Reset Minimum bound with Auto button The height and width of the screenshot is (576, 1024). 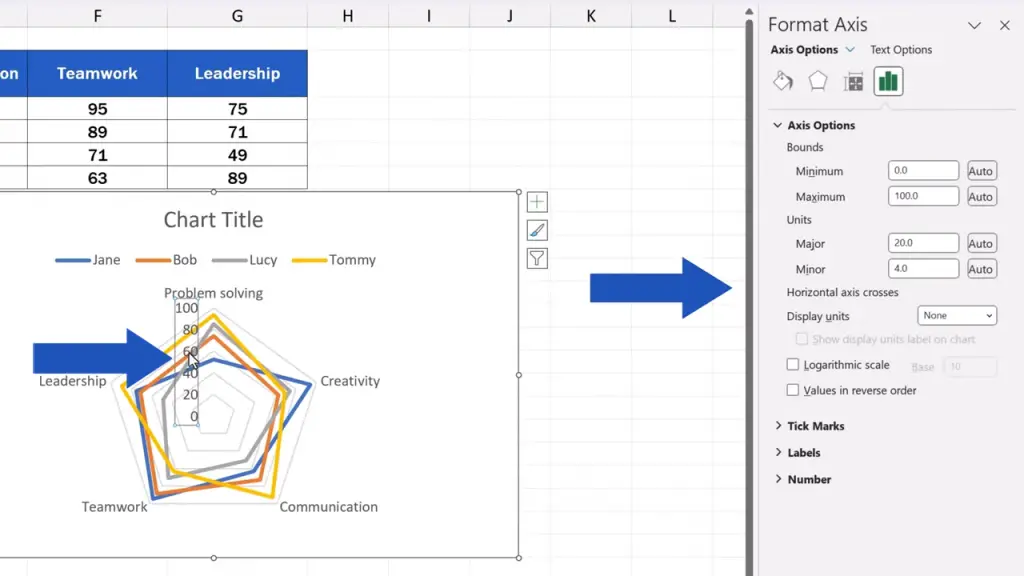tap(980, 171)
